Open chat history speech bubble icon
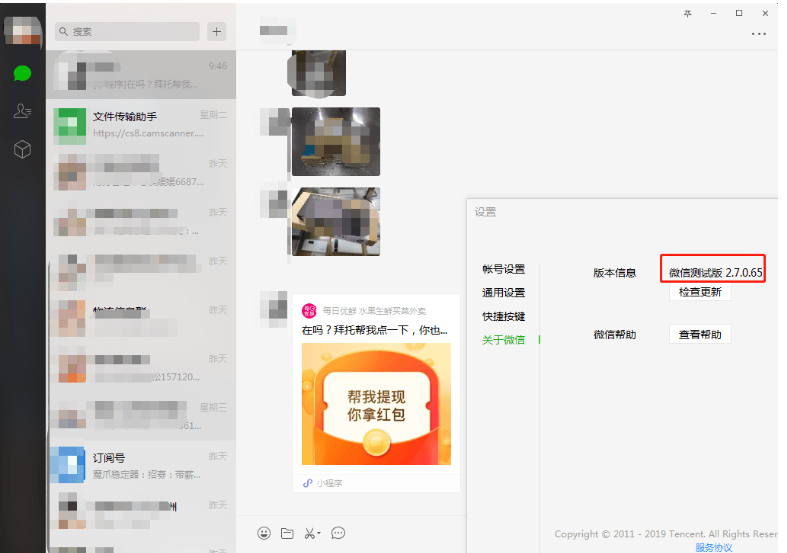Screen dimensions: 787x553 point(338,533)
